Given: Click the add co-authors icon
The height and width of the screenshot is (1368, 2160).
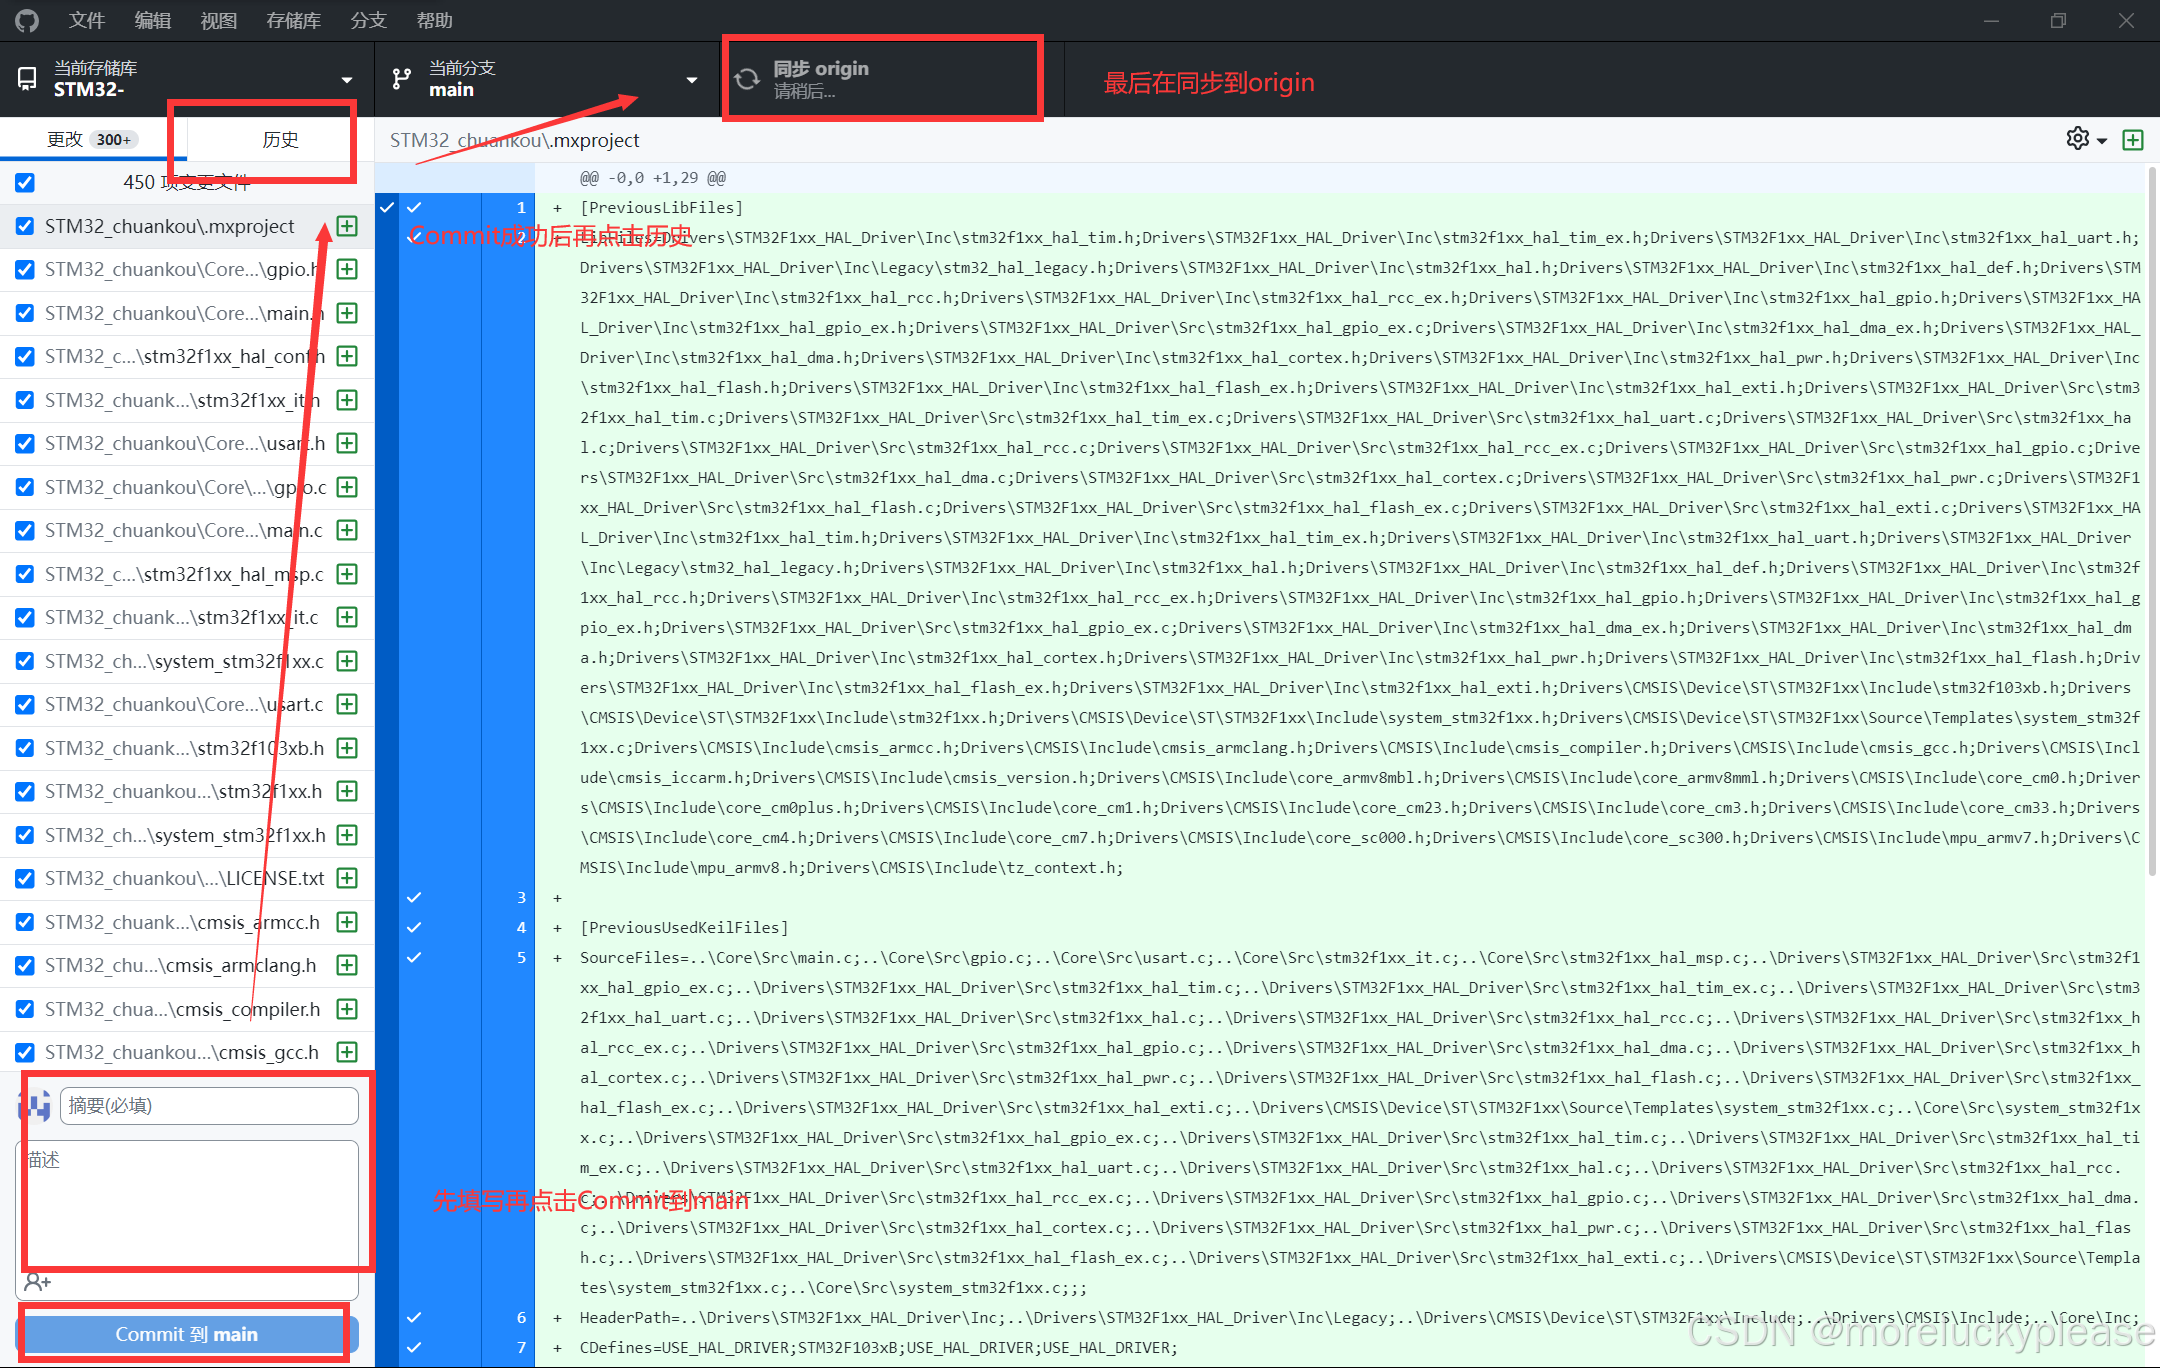Looking at the screenshot, I should pos(38,1282).
